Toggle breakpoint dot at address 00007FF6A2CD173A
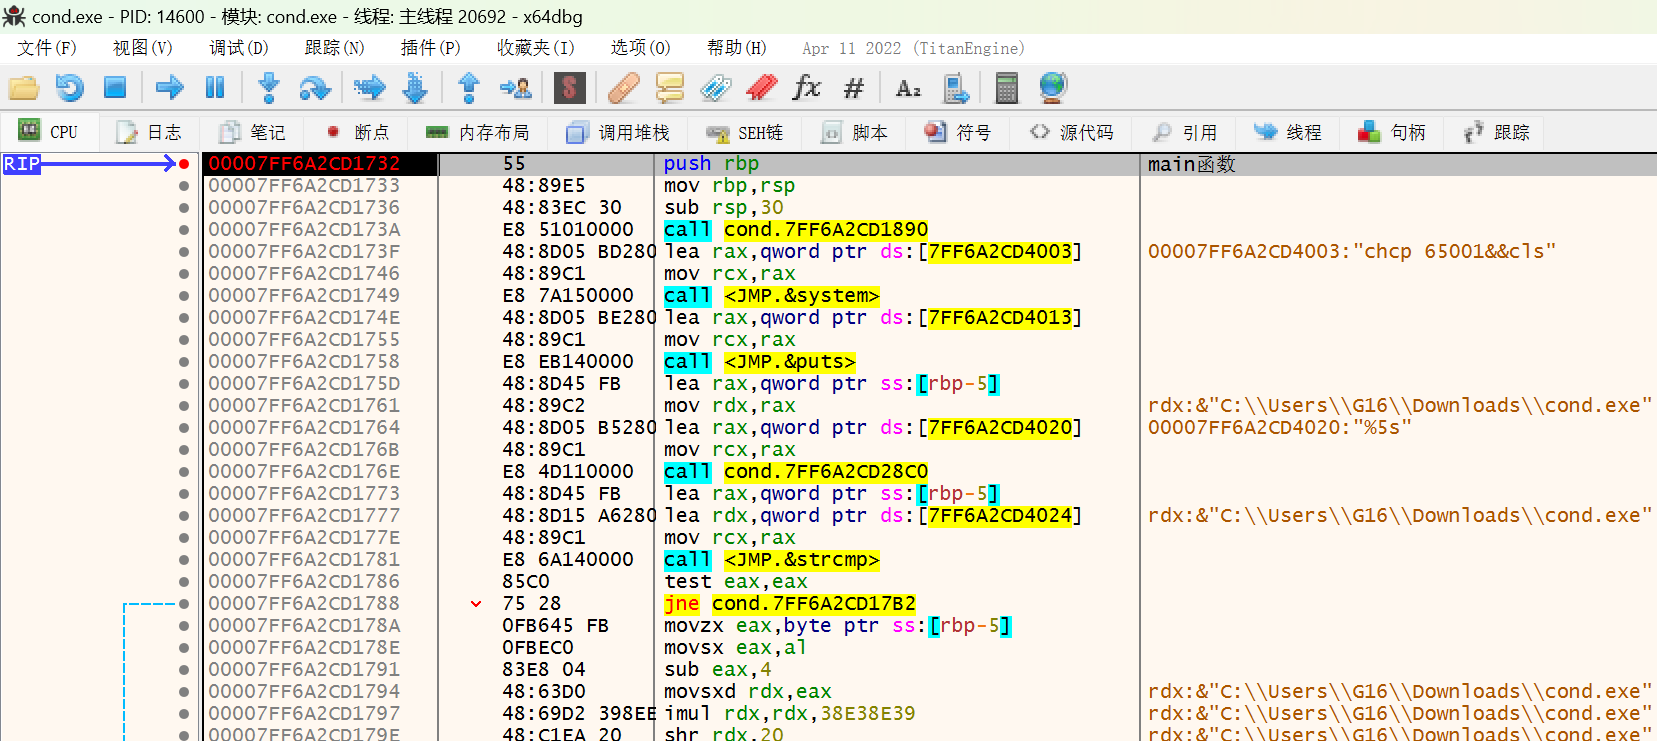Screen dimensions: 1657x741 [184, 230]
